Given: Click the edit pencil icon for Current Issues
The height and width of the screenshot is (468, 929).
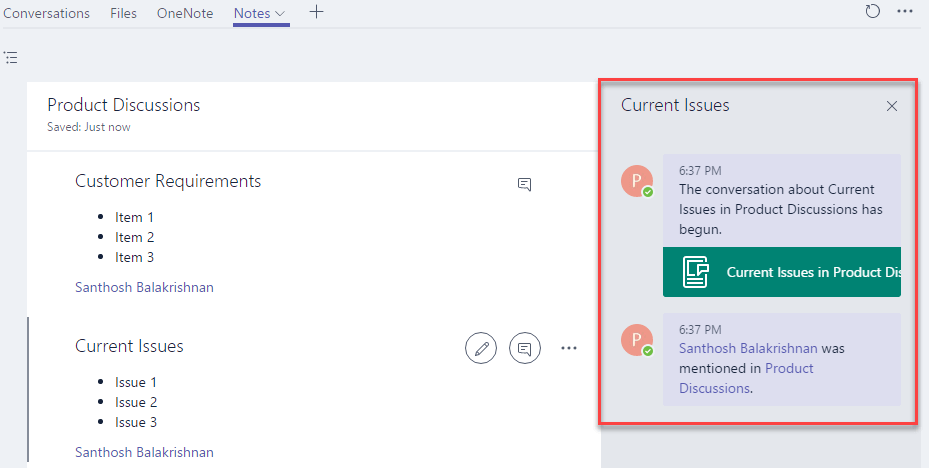Looking at the screenshot, I should point(481,348).
